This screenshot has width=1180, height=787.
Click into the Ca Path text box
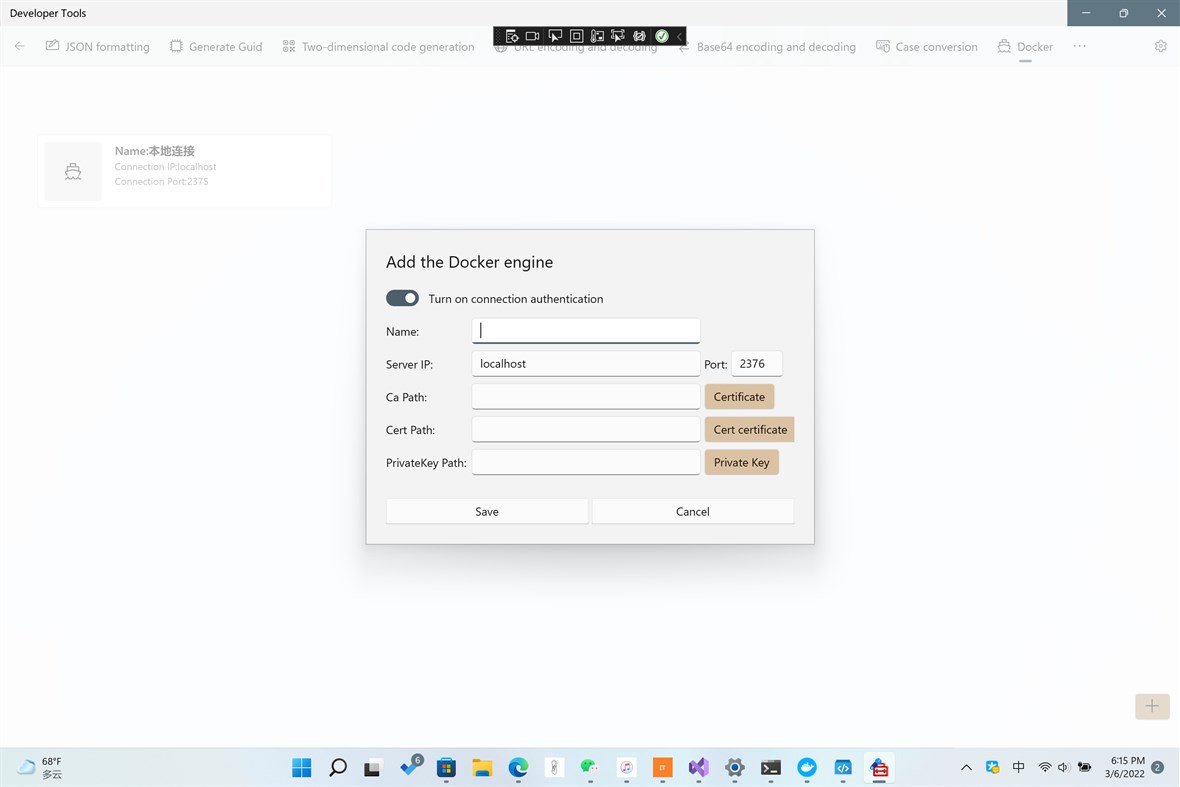pos(585,397)
